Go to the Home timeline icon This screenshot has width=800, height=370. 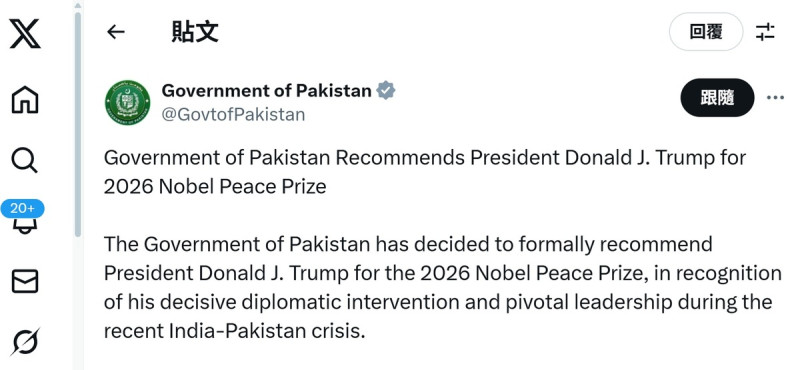click(24, 99)
